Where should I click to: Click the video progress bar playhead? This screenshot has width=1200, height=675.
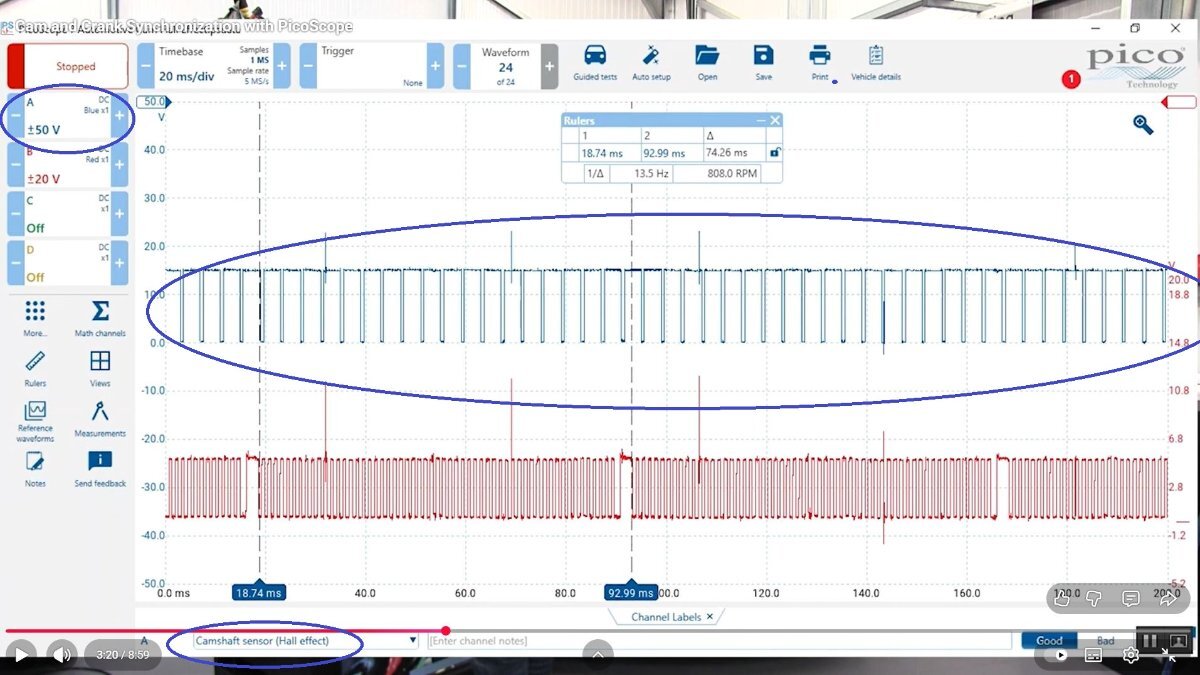click(x=446, y=630)
